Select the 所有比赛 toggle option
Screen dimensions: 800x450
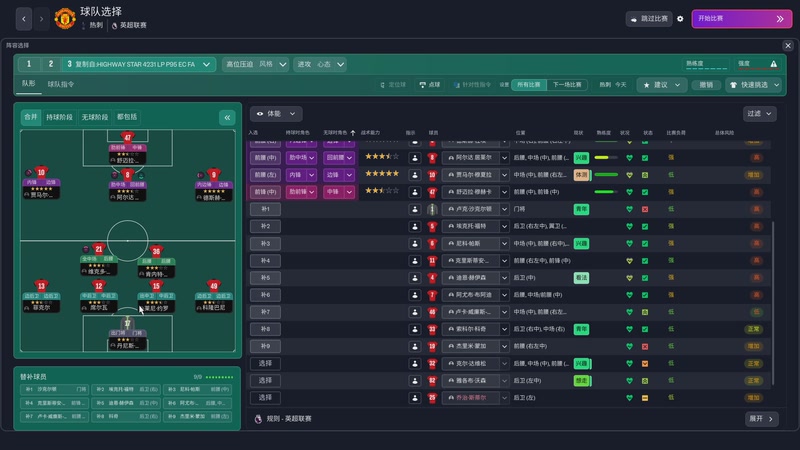tap(529, 85)
